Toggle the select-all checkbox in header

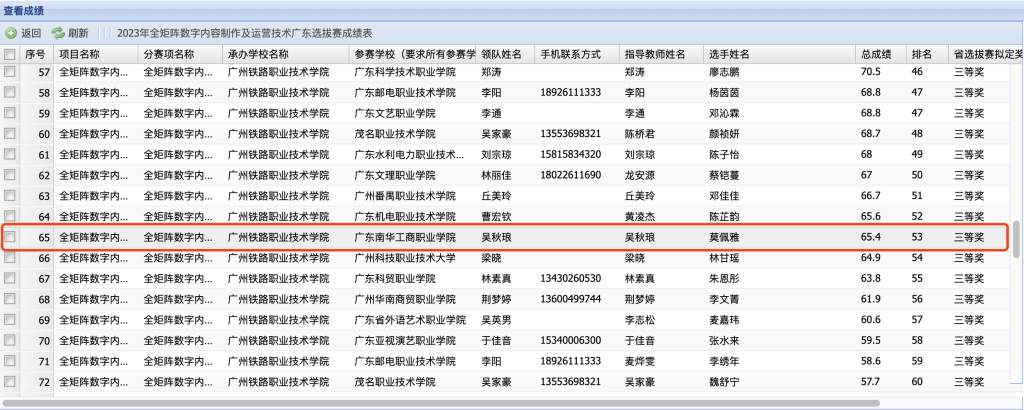[x=10, y=54]
